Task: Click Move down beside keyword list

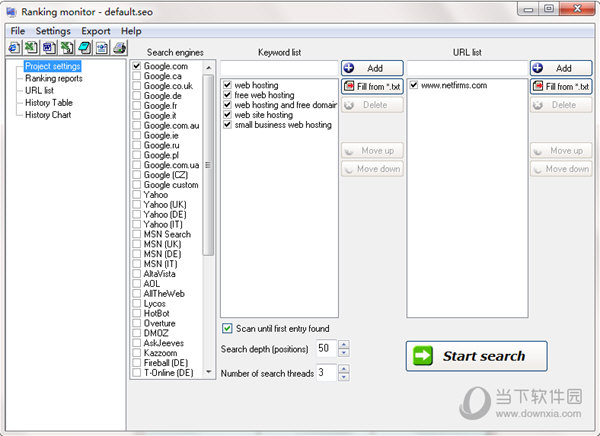Action: click(x=372, y=169)
